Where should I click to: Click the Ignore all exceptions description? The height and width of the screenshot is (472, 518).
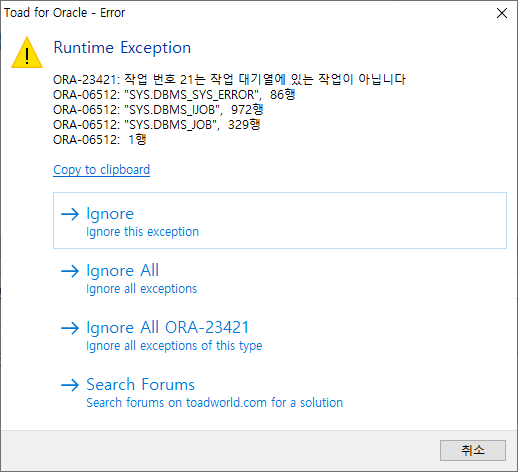(x=141, y=289)
